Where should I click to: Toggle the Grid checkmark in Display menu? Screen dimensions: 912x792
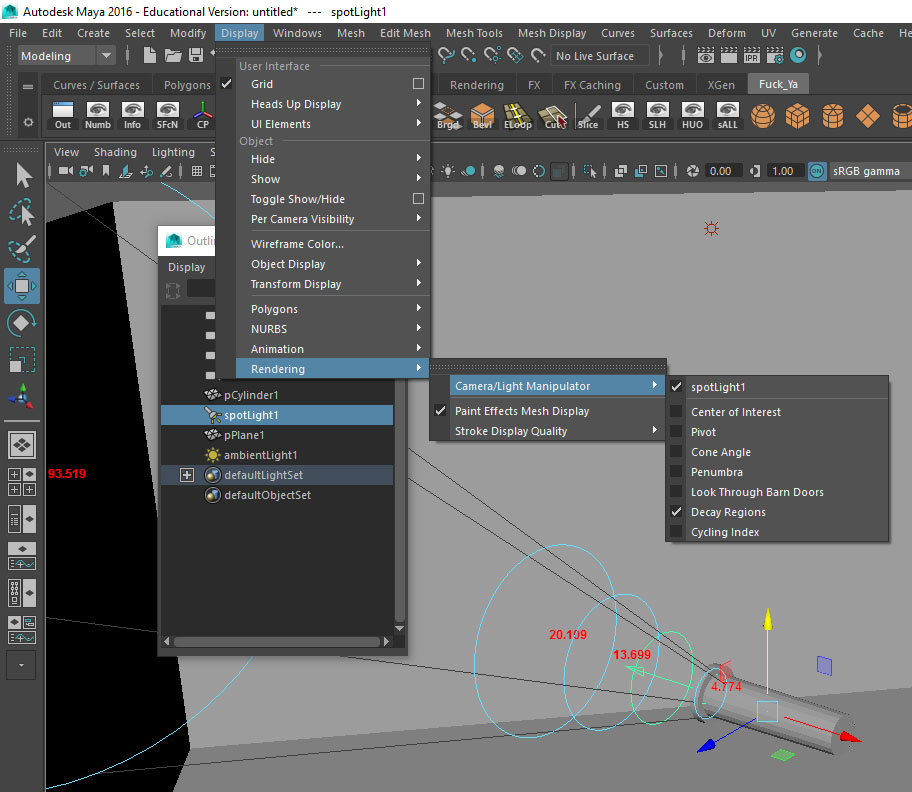coord(227,84)
